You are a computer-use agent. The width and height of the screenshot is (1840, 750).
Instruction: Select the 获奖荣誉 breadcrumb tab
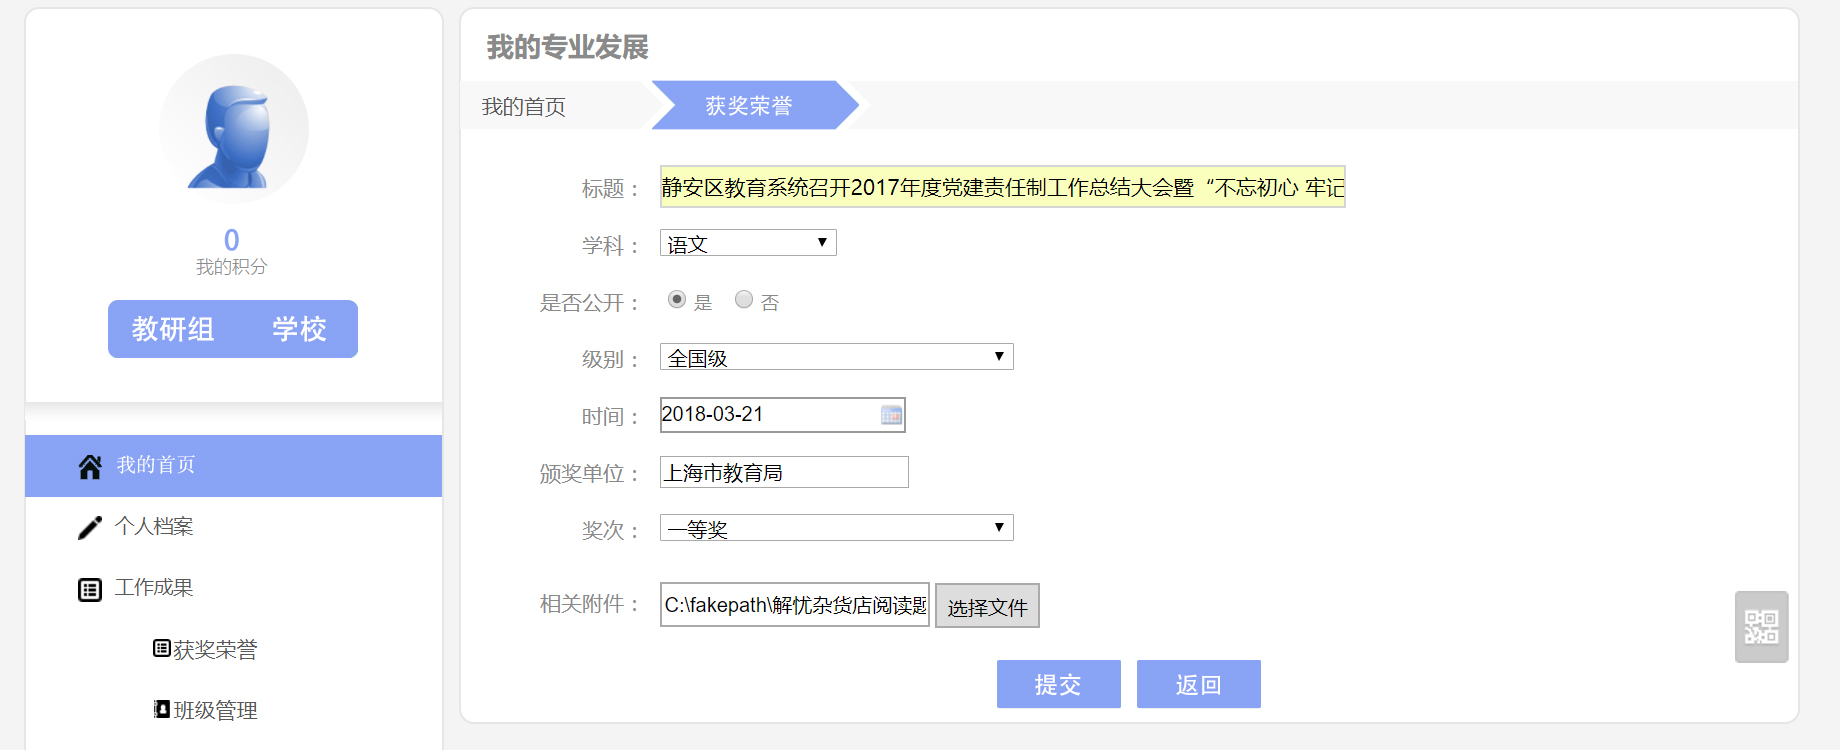coord(749,106)
